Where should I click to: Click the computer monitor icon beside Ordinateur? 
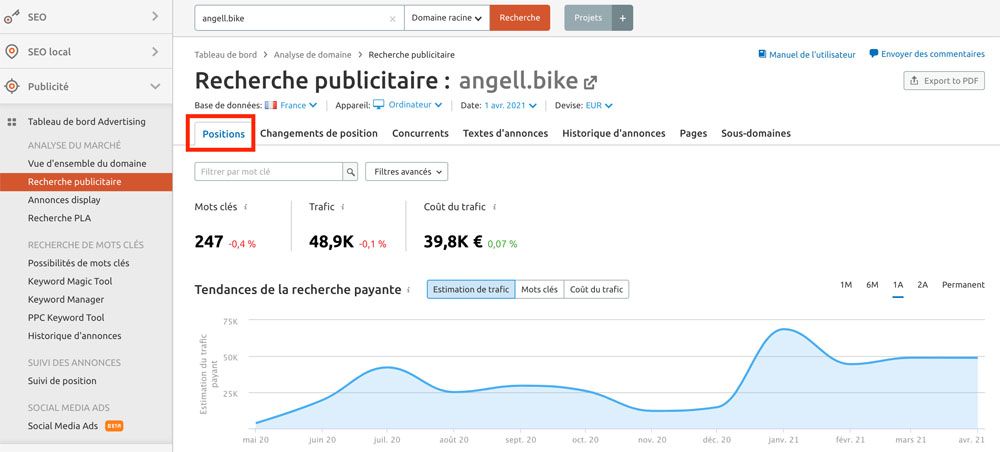pyautogui.click(x=379, y=105)
